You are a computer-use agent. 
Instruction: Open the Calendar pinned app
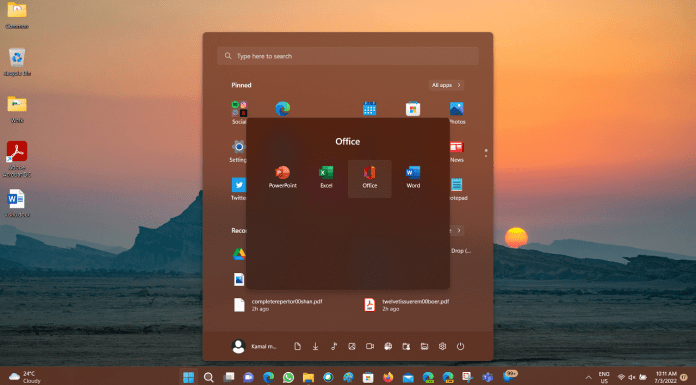click(369, 109)
